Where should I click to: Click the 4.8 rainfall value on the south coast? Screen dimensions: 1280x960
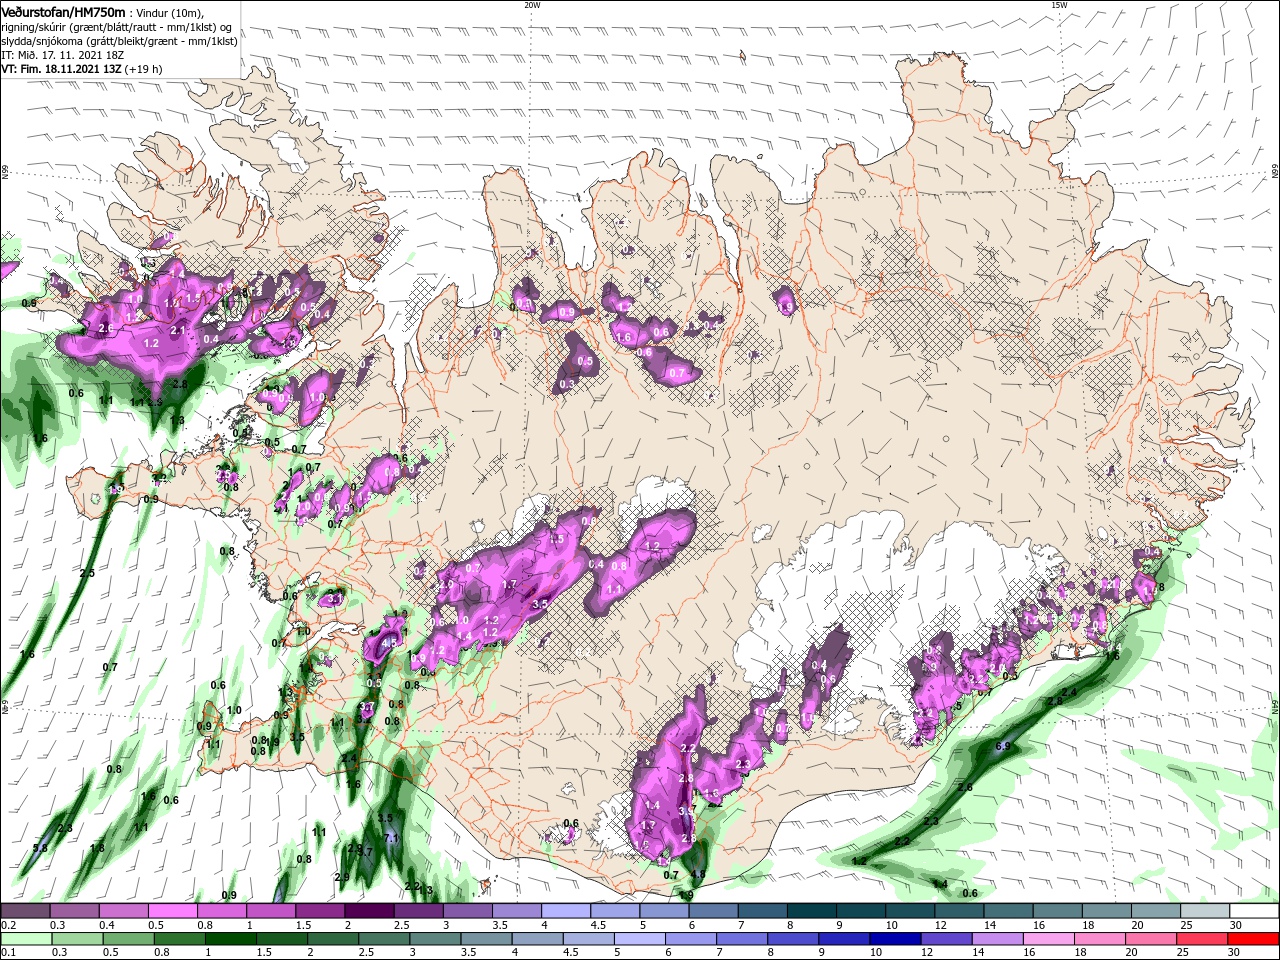(698, 874)
